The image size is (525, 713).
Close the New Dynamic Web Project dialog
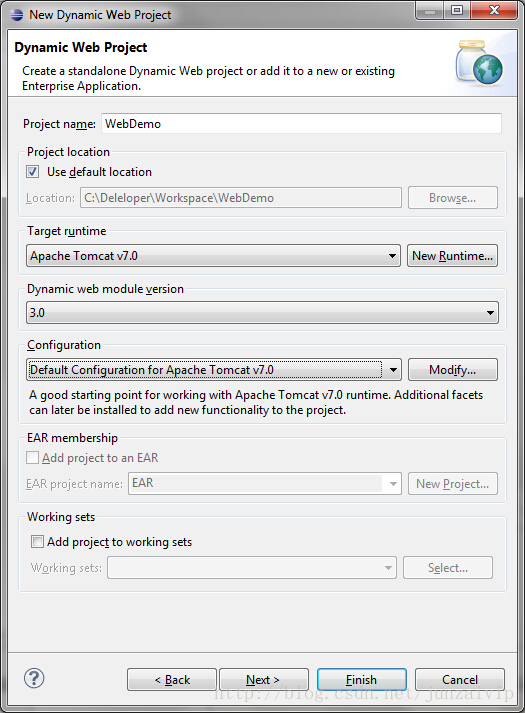pos(494,10)
